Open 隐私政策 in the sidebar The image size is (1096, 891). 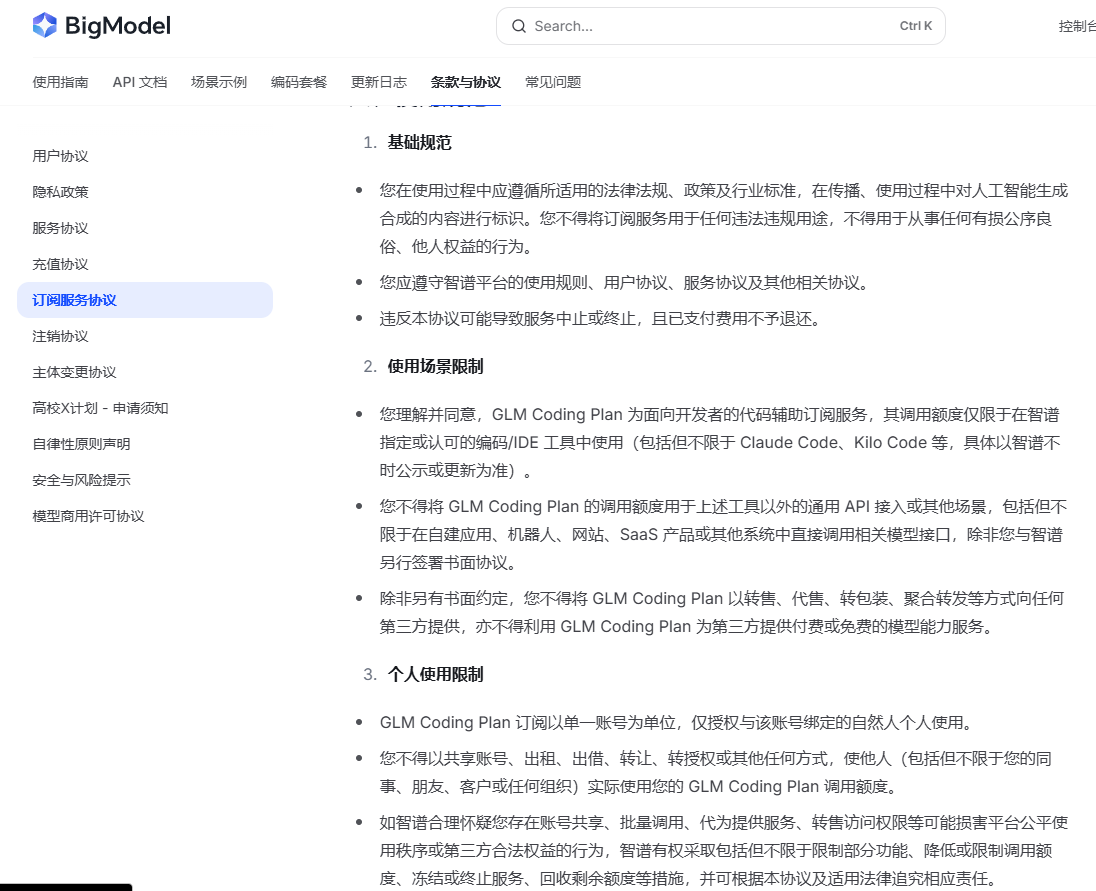[60, 192]
